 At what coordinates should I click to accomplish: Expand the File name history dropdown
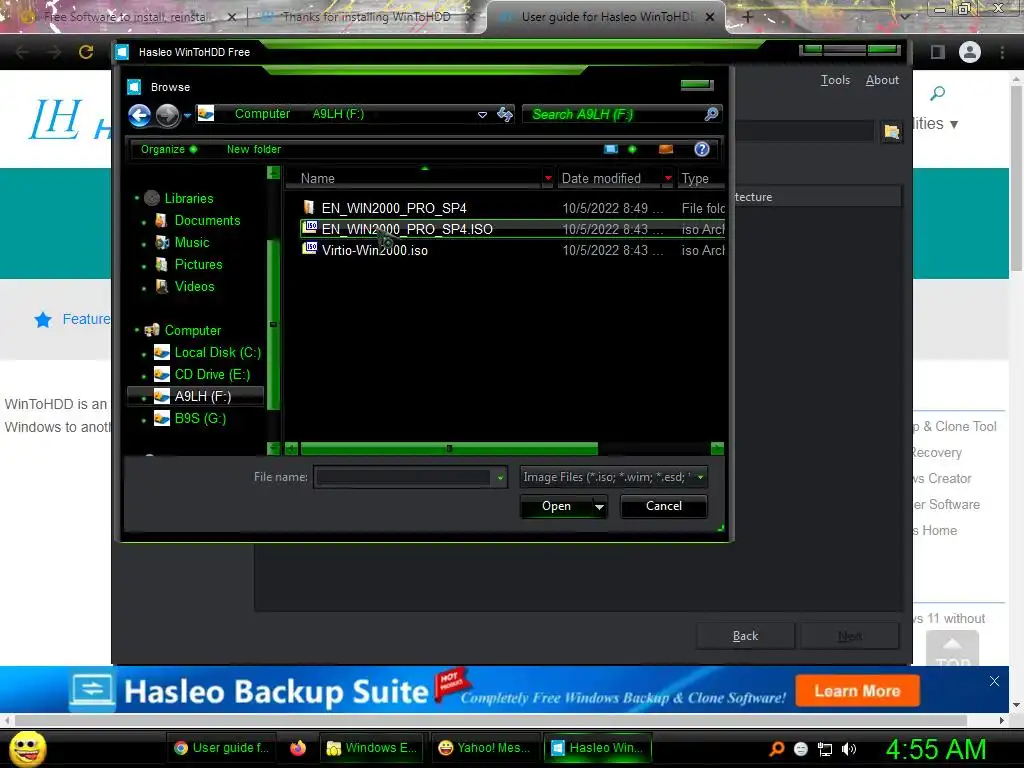pyautogui.click(x=500, y=477)
